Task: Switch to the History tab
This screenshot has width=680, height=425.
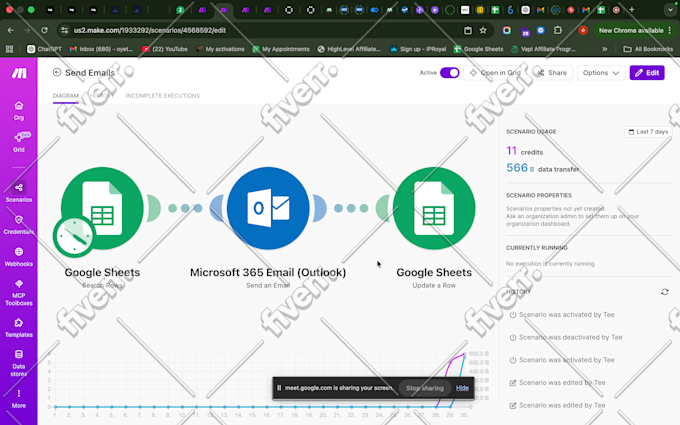Action: [x=102, y=95]
